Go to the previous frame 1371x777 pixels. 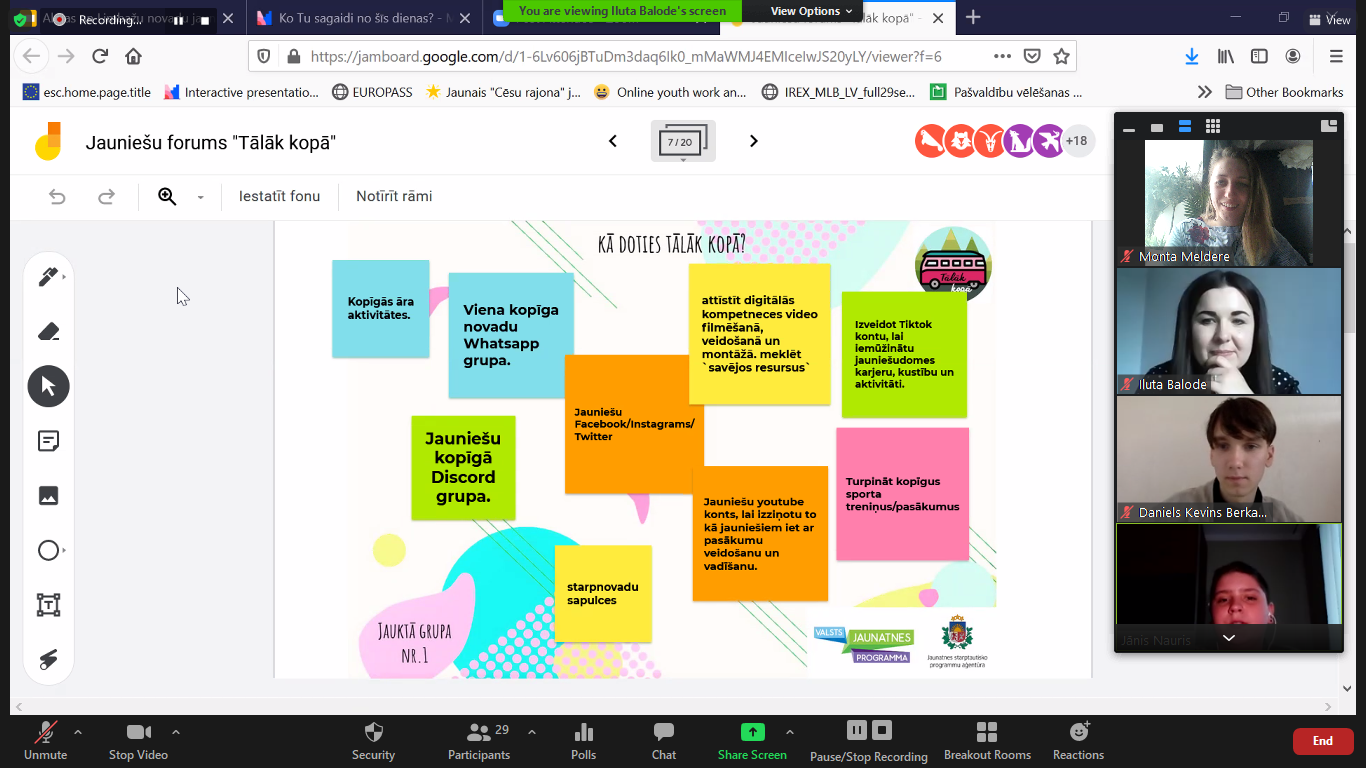coord(613,141)
